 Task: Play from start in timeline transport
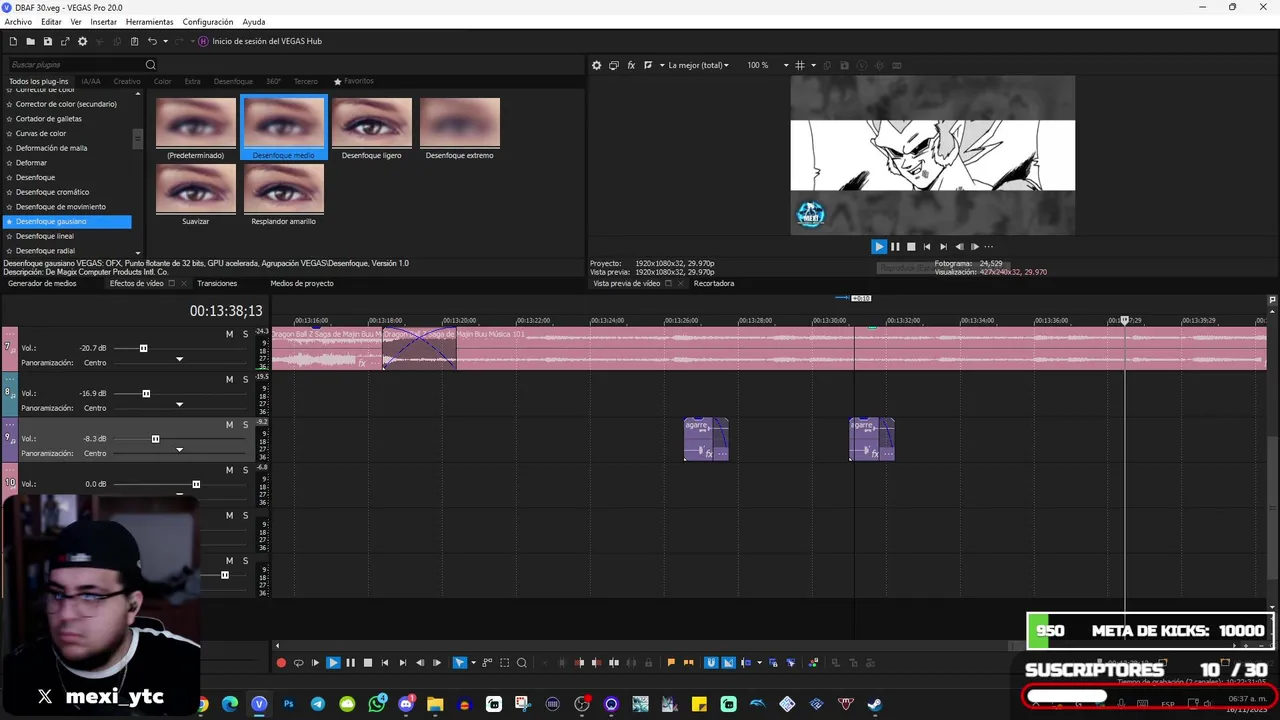(315, 663)
